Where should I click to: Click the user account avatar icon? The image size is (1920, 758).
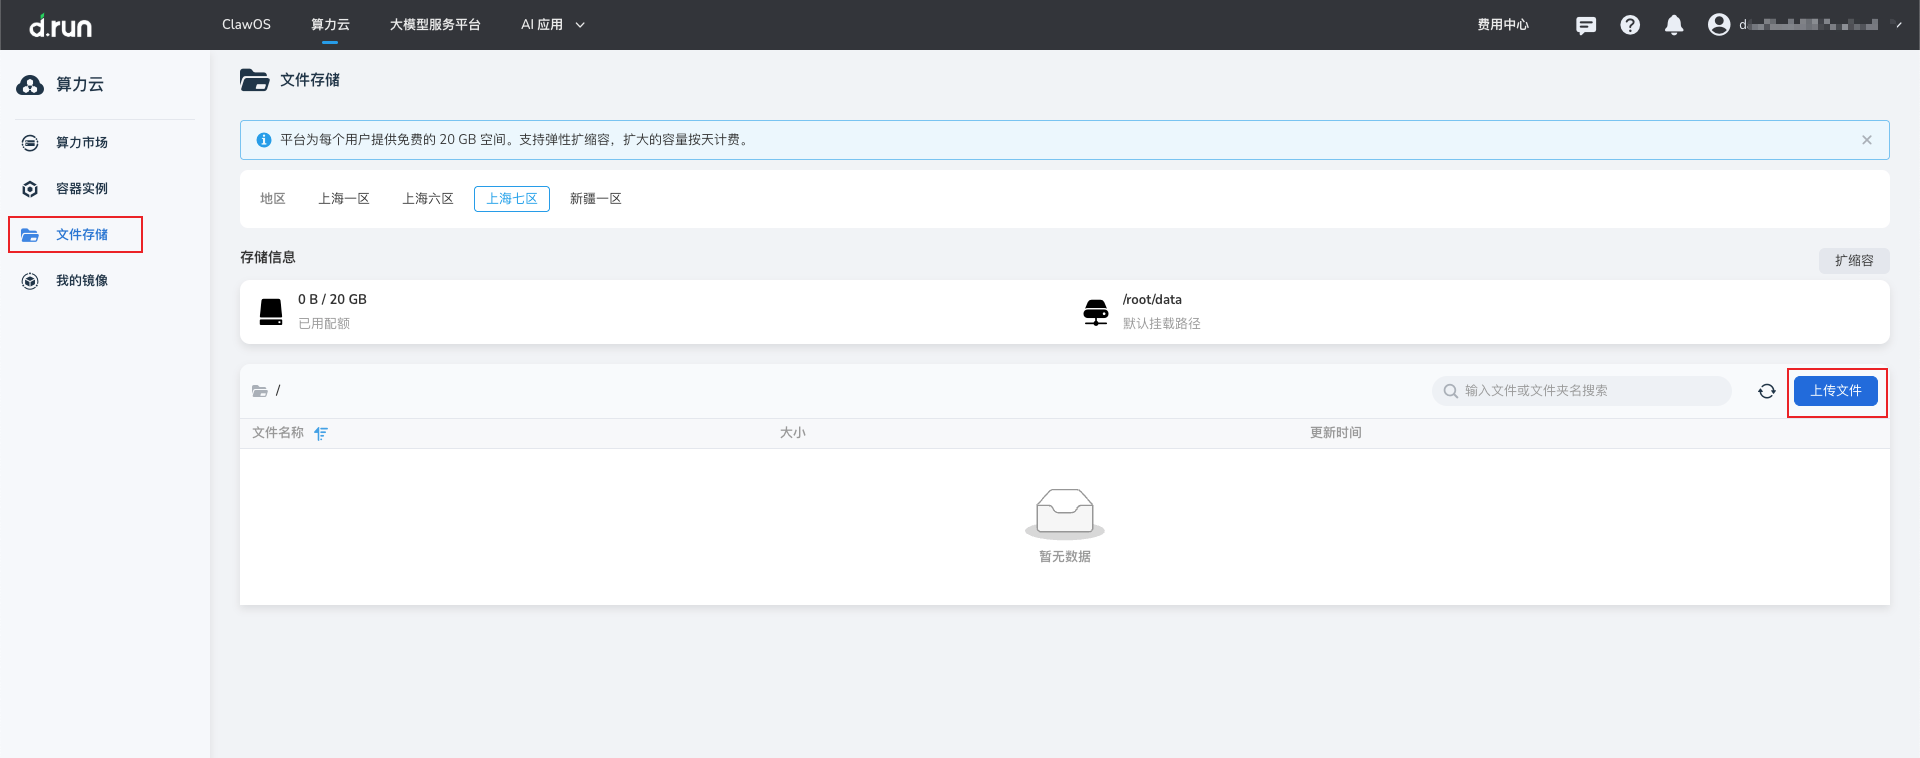pyautogui.click(x=1719, y=25)
